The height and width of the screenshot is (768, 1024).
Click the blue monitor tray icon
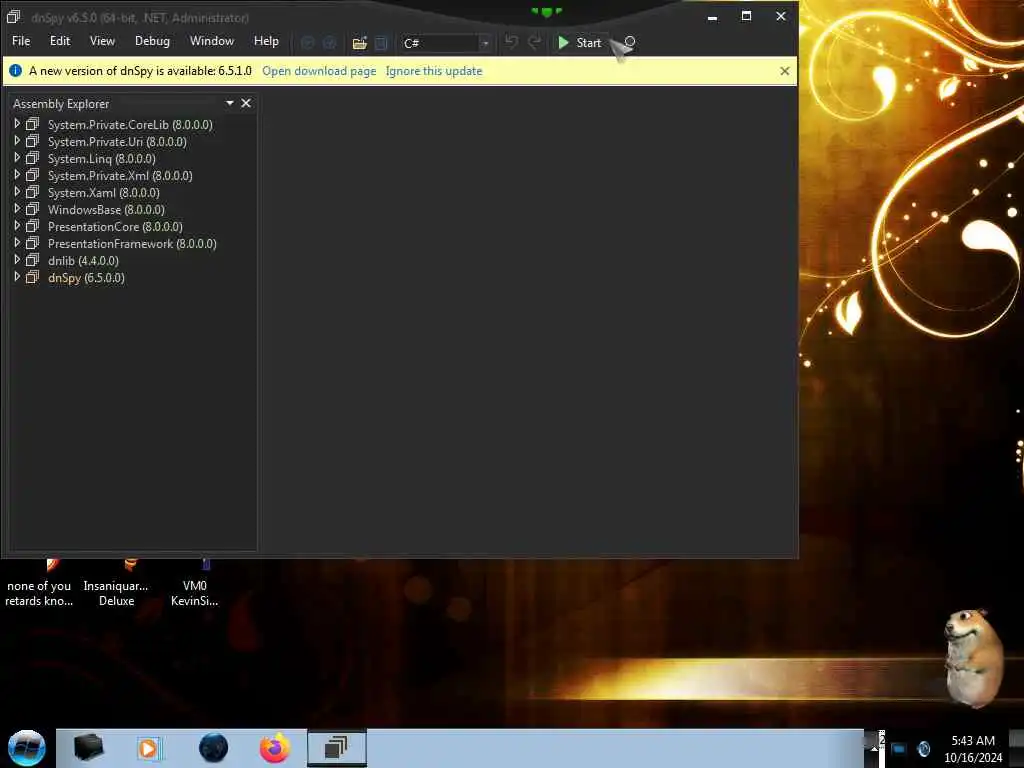(x=899, y=748)
